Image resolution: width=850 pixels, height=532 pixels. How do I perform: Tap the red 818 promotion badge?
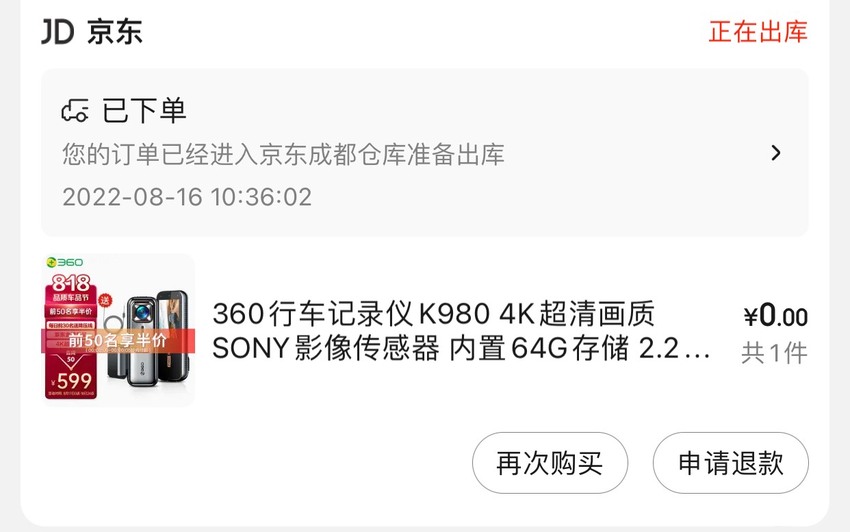click(71, 283)
